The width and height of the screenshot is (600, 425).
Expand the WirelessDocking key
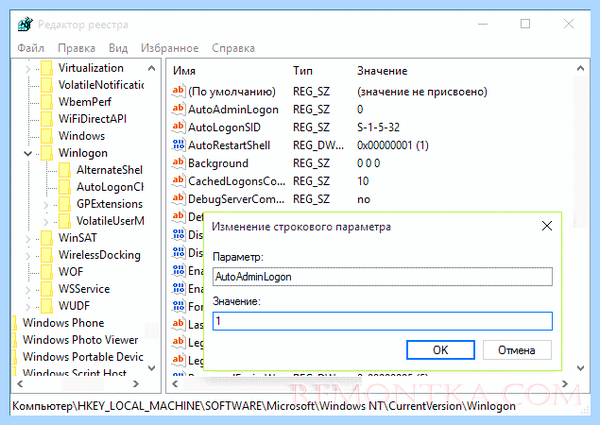point(28,256)
